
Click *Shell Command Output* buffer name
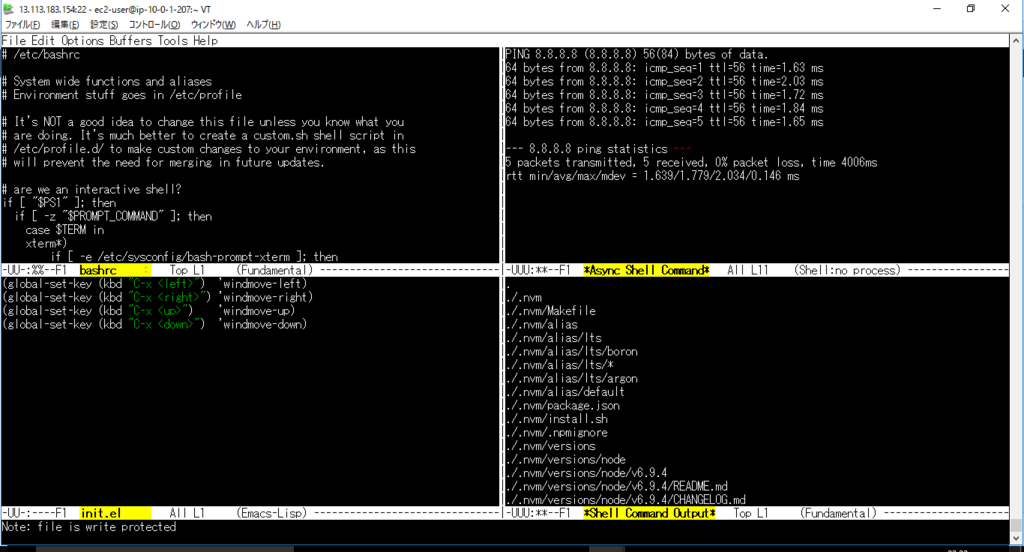(x=649, y=513)
